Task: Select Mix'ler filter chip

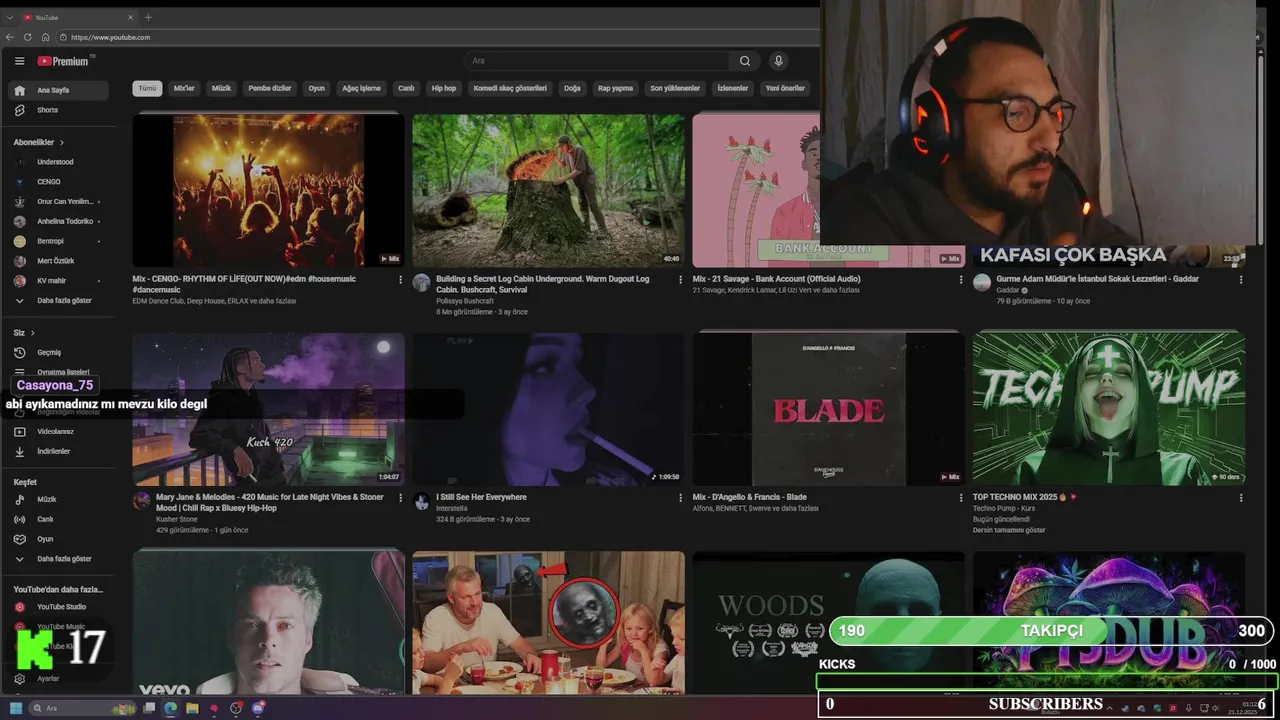Action: point(184,88)
